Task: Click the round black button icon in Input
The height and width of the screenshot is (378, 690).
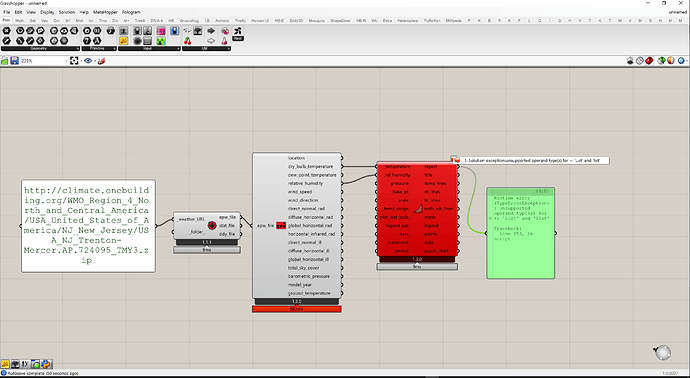Action: (137, 41)
